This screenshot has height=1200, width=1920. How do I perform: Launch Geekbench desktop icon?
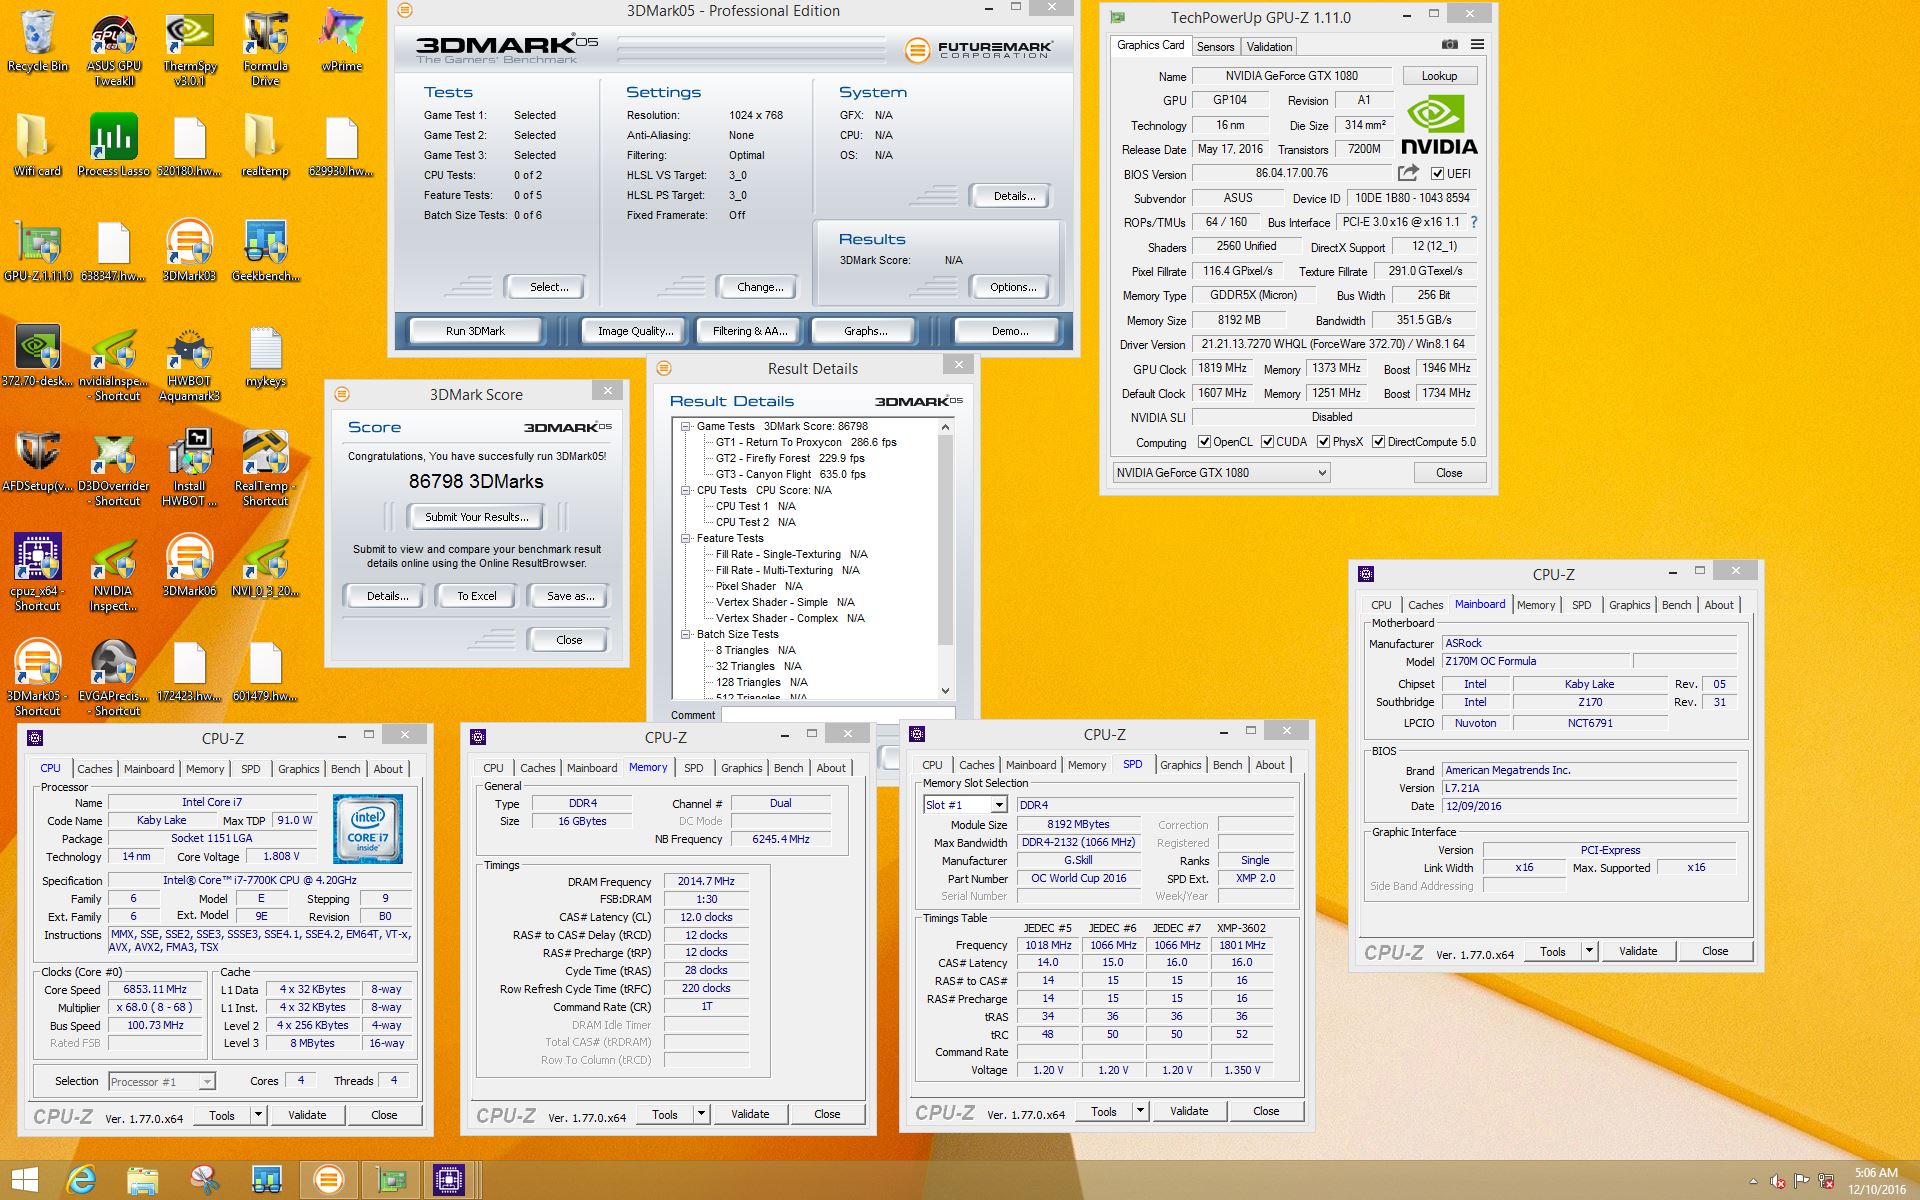coord(265,251)
